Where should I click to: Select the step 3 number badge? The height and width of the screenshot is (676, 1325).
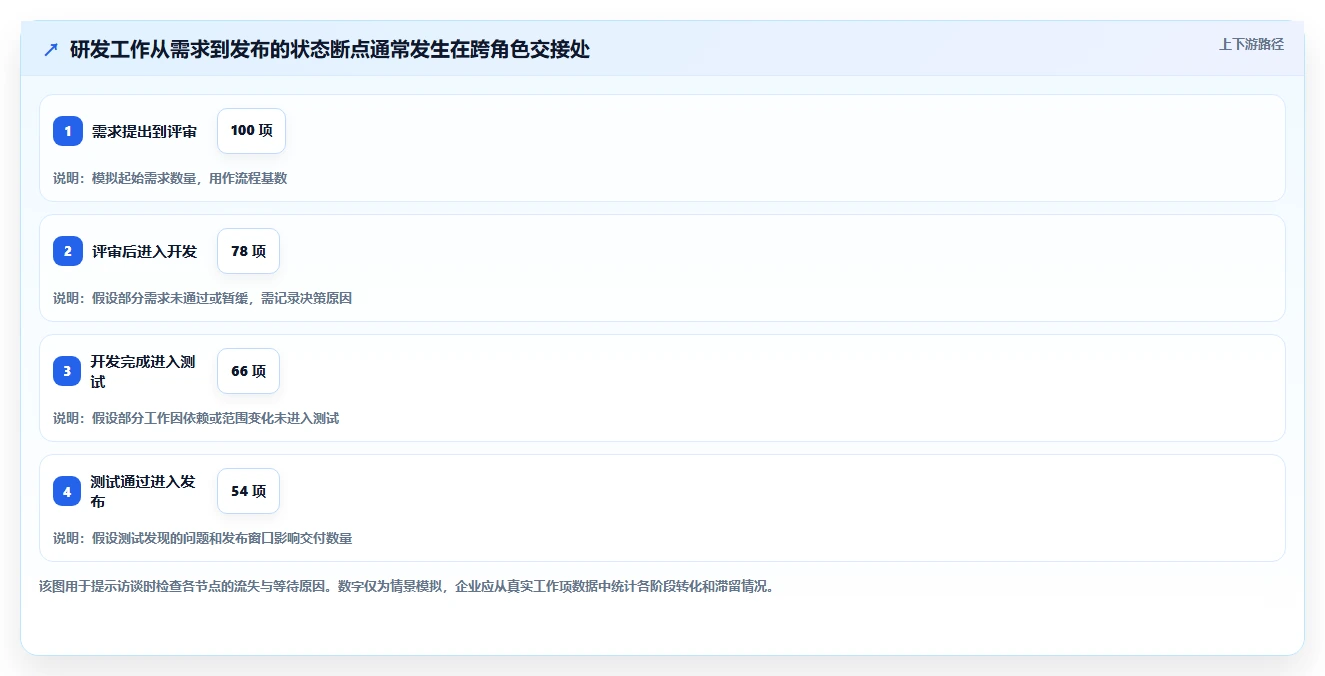68,371
